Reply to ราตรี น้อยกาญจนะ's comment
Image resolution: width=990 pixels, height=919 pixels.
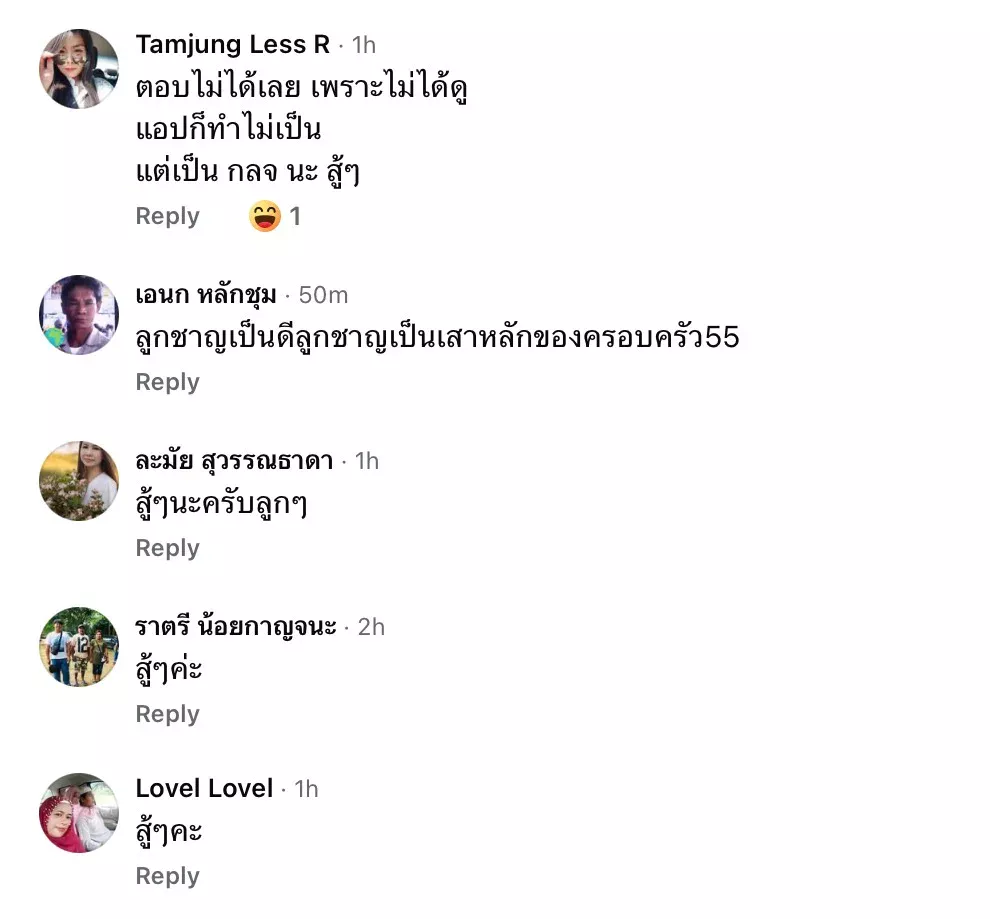167,714
